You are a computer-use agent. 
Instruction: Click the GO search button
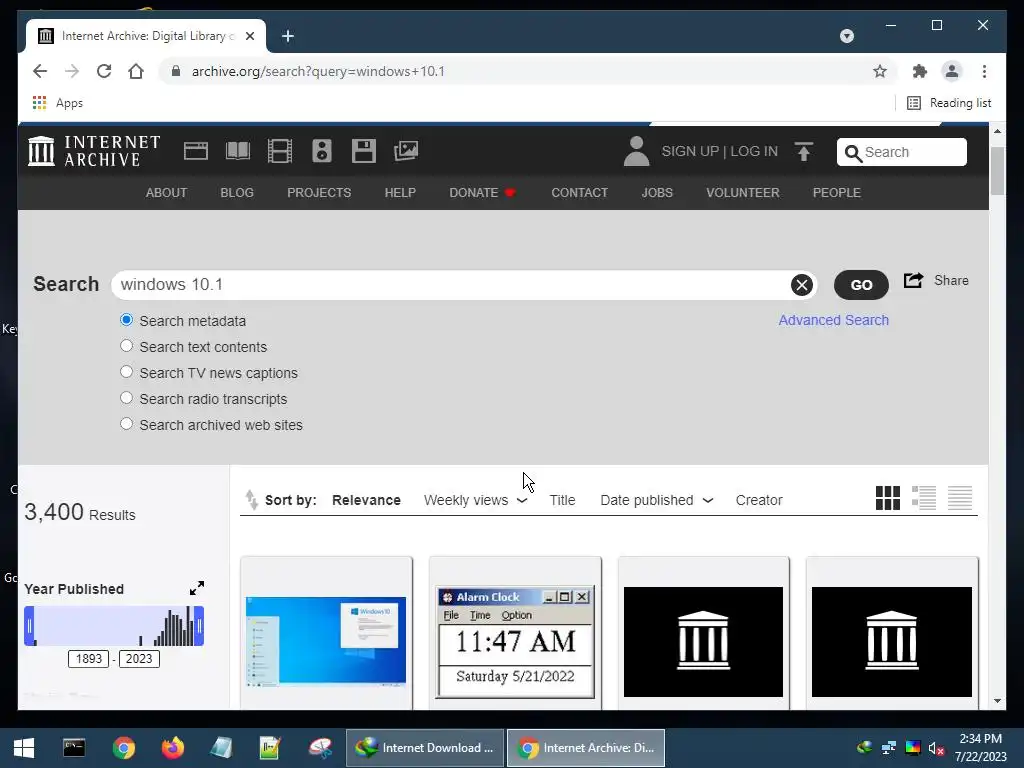point(861,285)
